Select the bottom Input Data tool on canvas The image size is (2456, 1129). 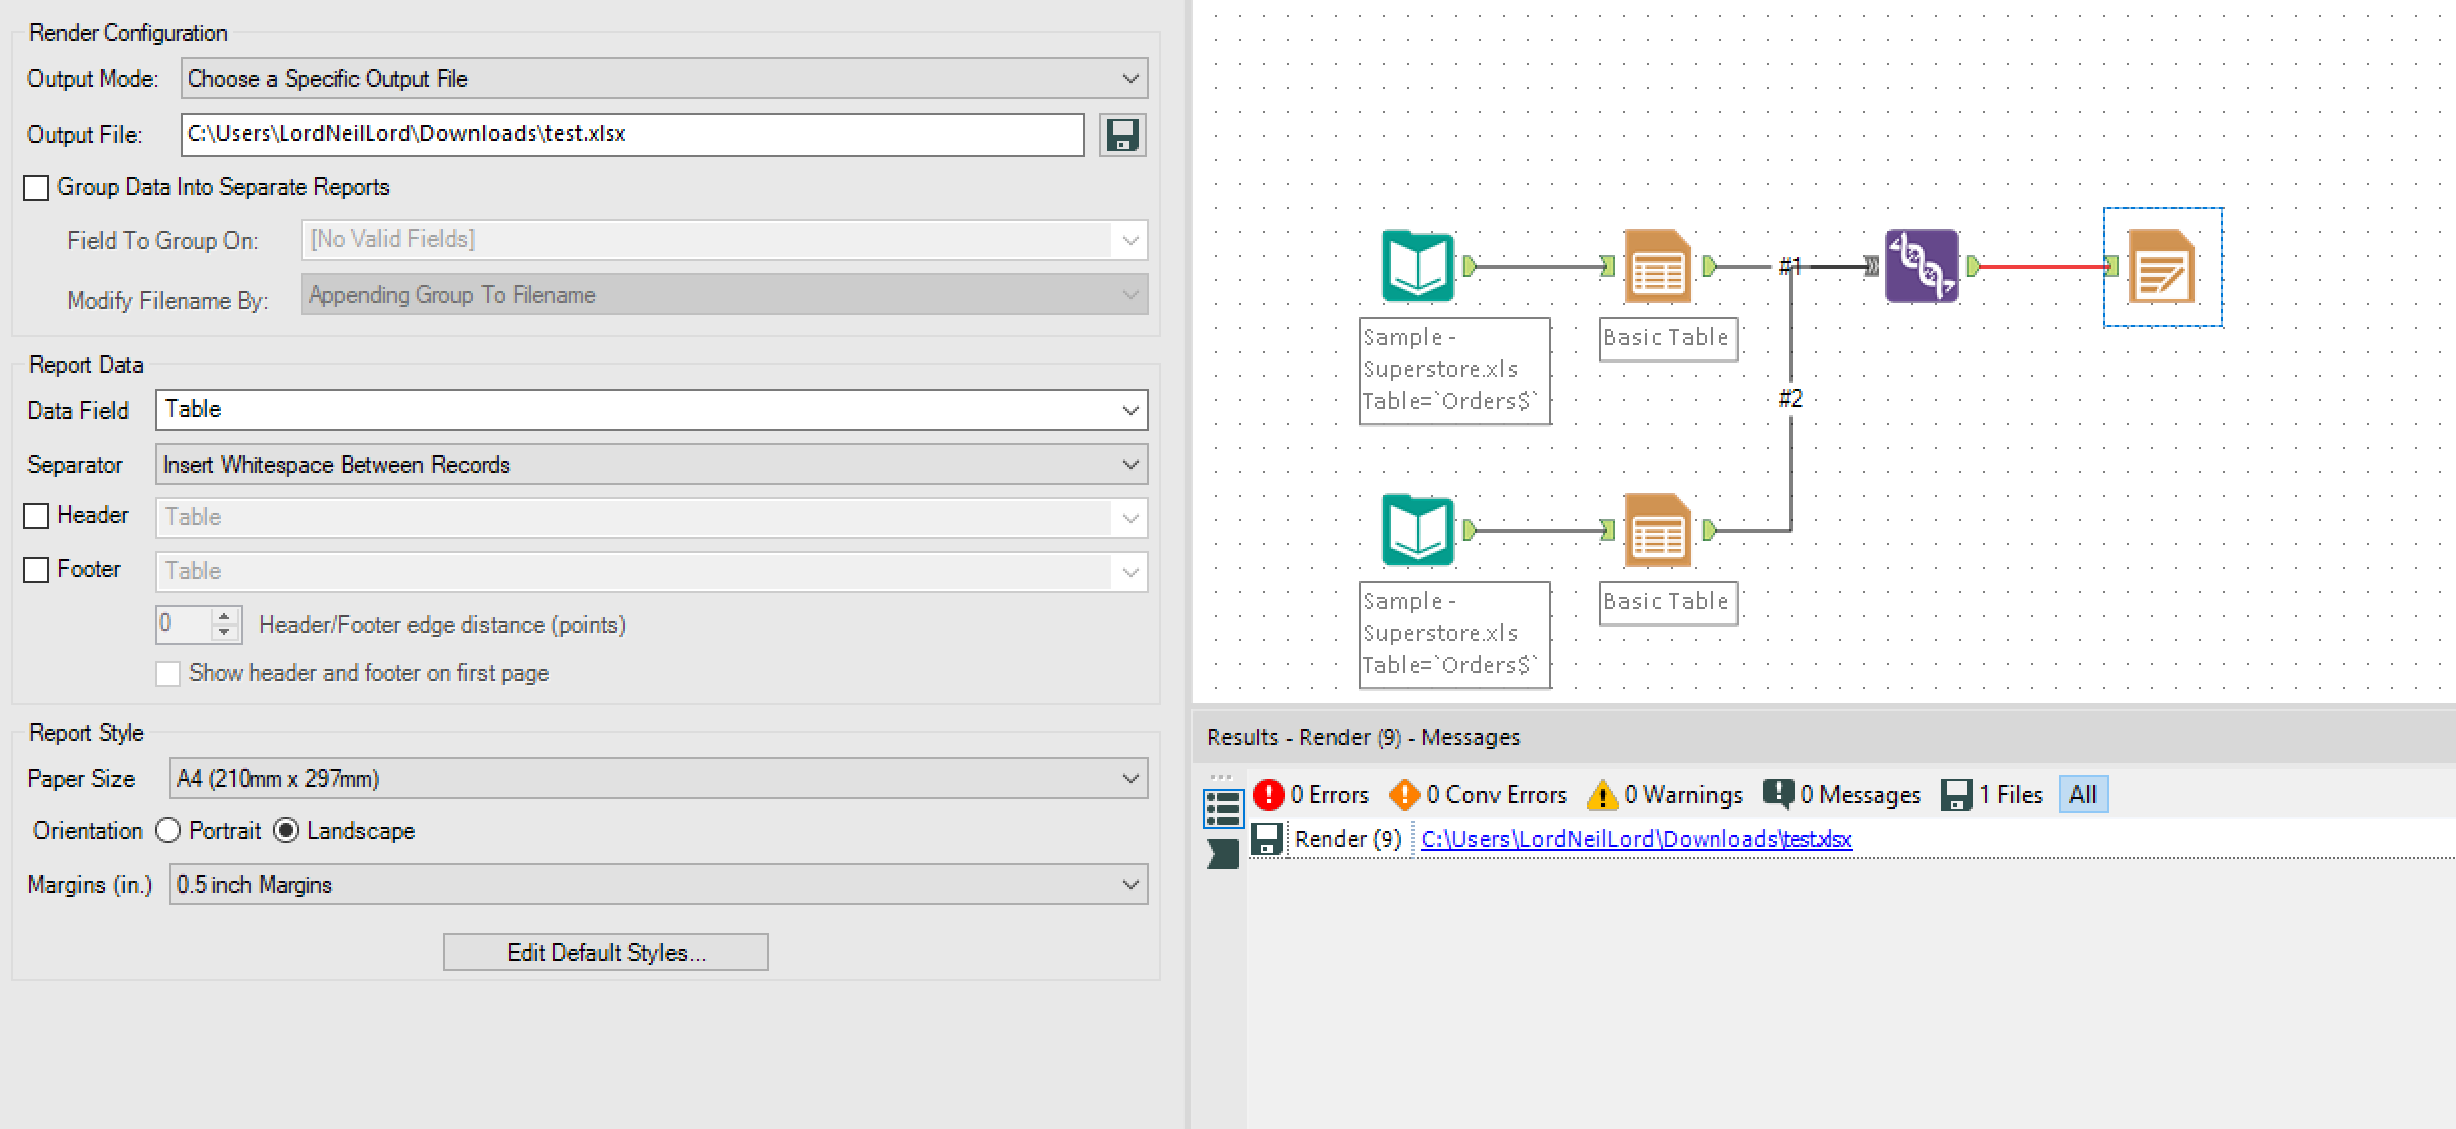pyautogui.click(x=1417, y=530)
